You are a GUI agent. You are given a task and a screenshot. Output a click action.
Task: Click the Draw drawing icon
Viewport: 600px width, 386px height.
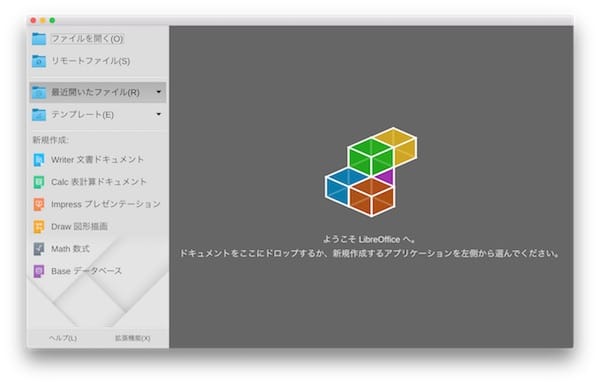click(39, 226)
